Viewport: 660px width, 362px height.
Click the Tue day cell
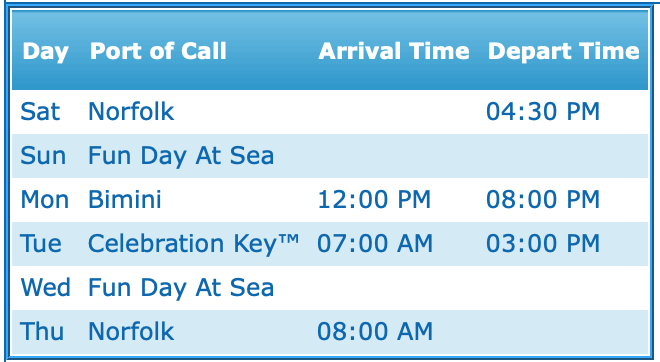coord(40,243)
